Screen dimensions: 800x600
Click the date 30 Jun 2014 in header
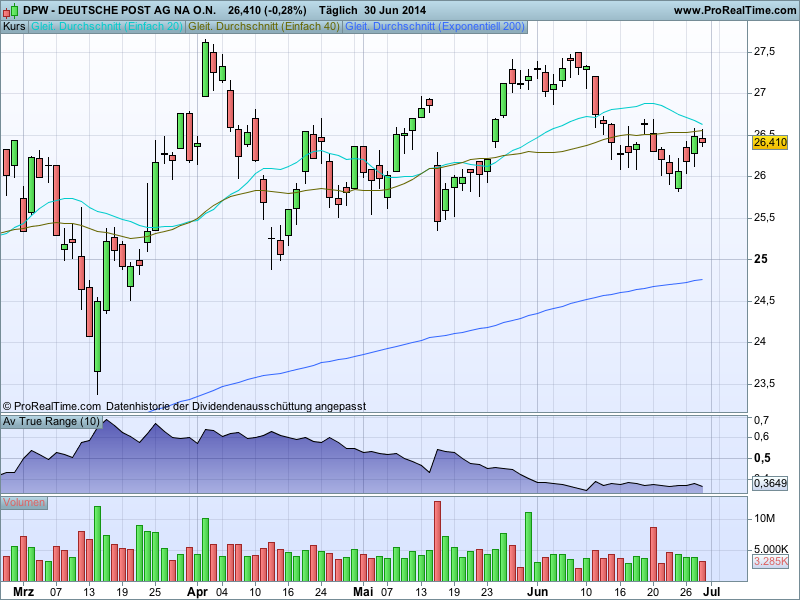[395, 10]
